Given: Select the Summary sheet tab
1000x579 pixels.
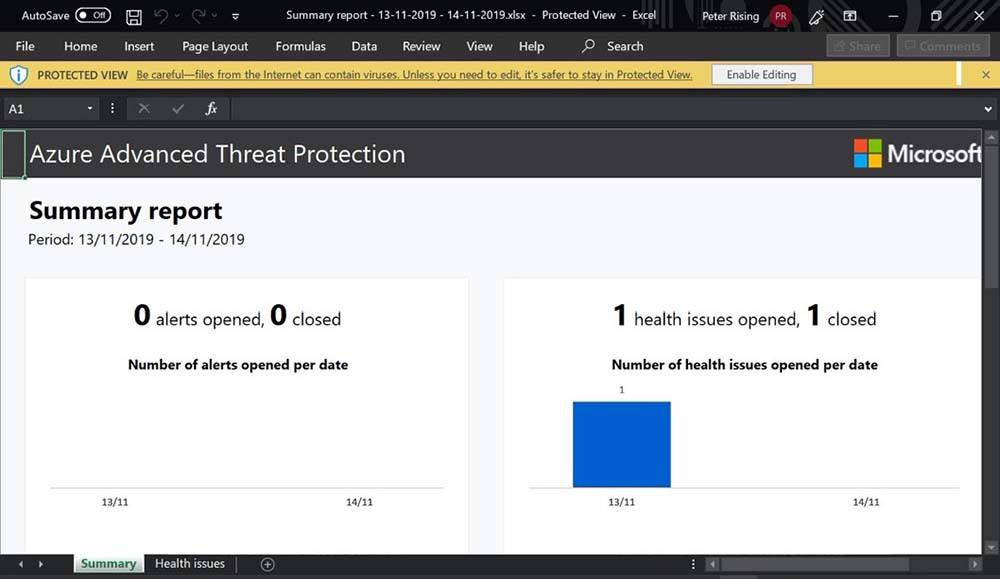Looking at the screenshot, I should coord(108,564).
